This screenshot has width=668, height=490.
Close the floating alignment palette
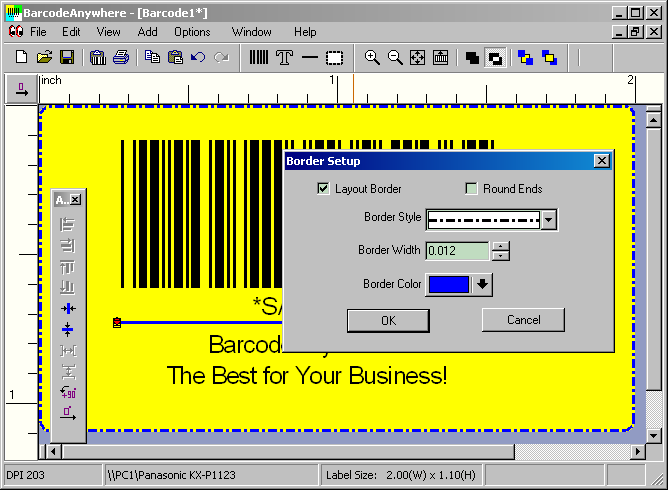click(x=75, y=199)
